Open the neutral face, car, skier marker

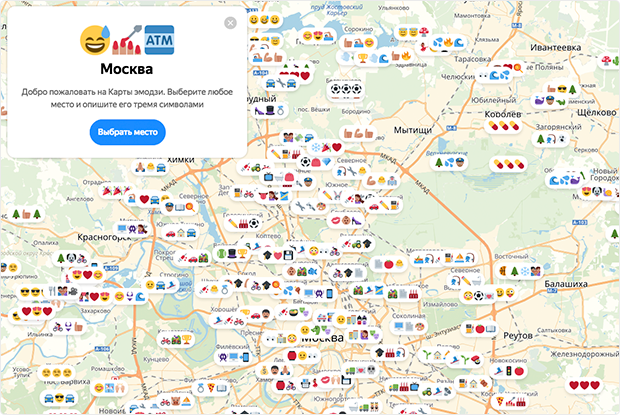(161, 285)
